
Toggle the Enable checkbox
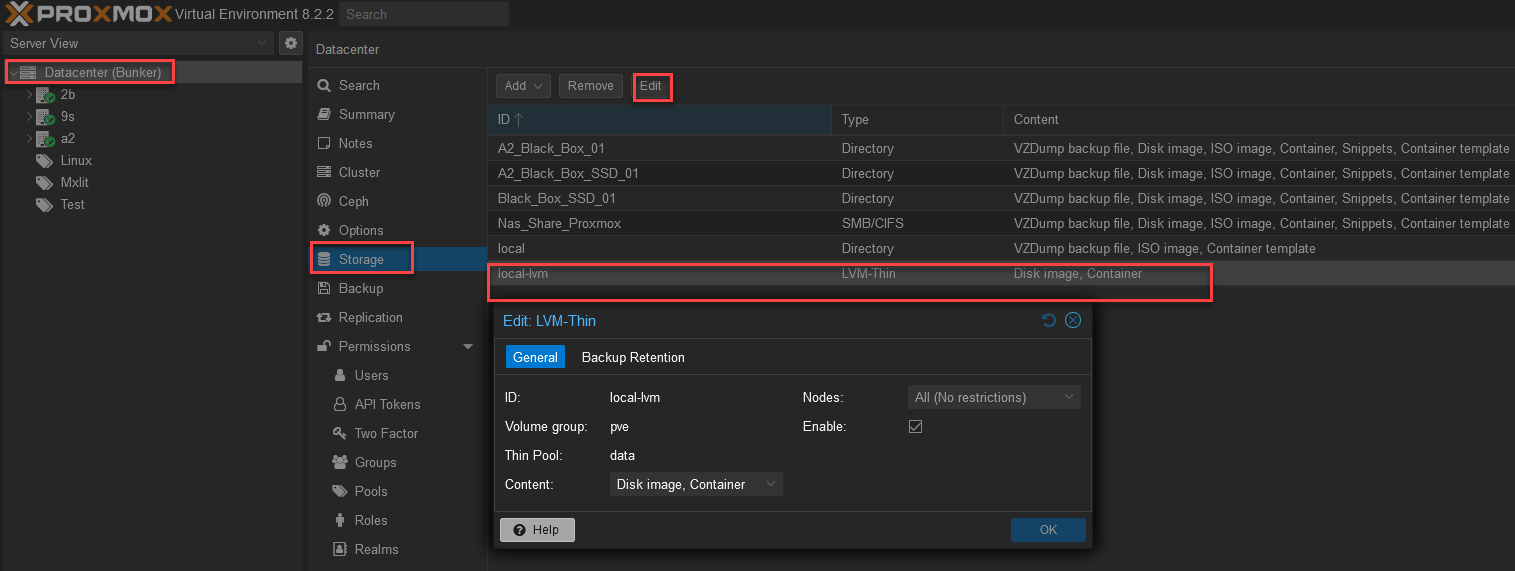point(915,426)
